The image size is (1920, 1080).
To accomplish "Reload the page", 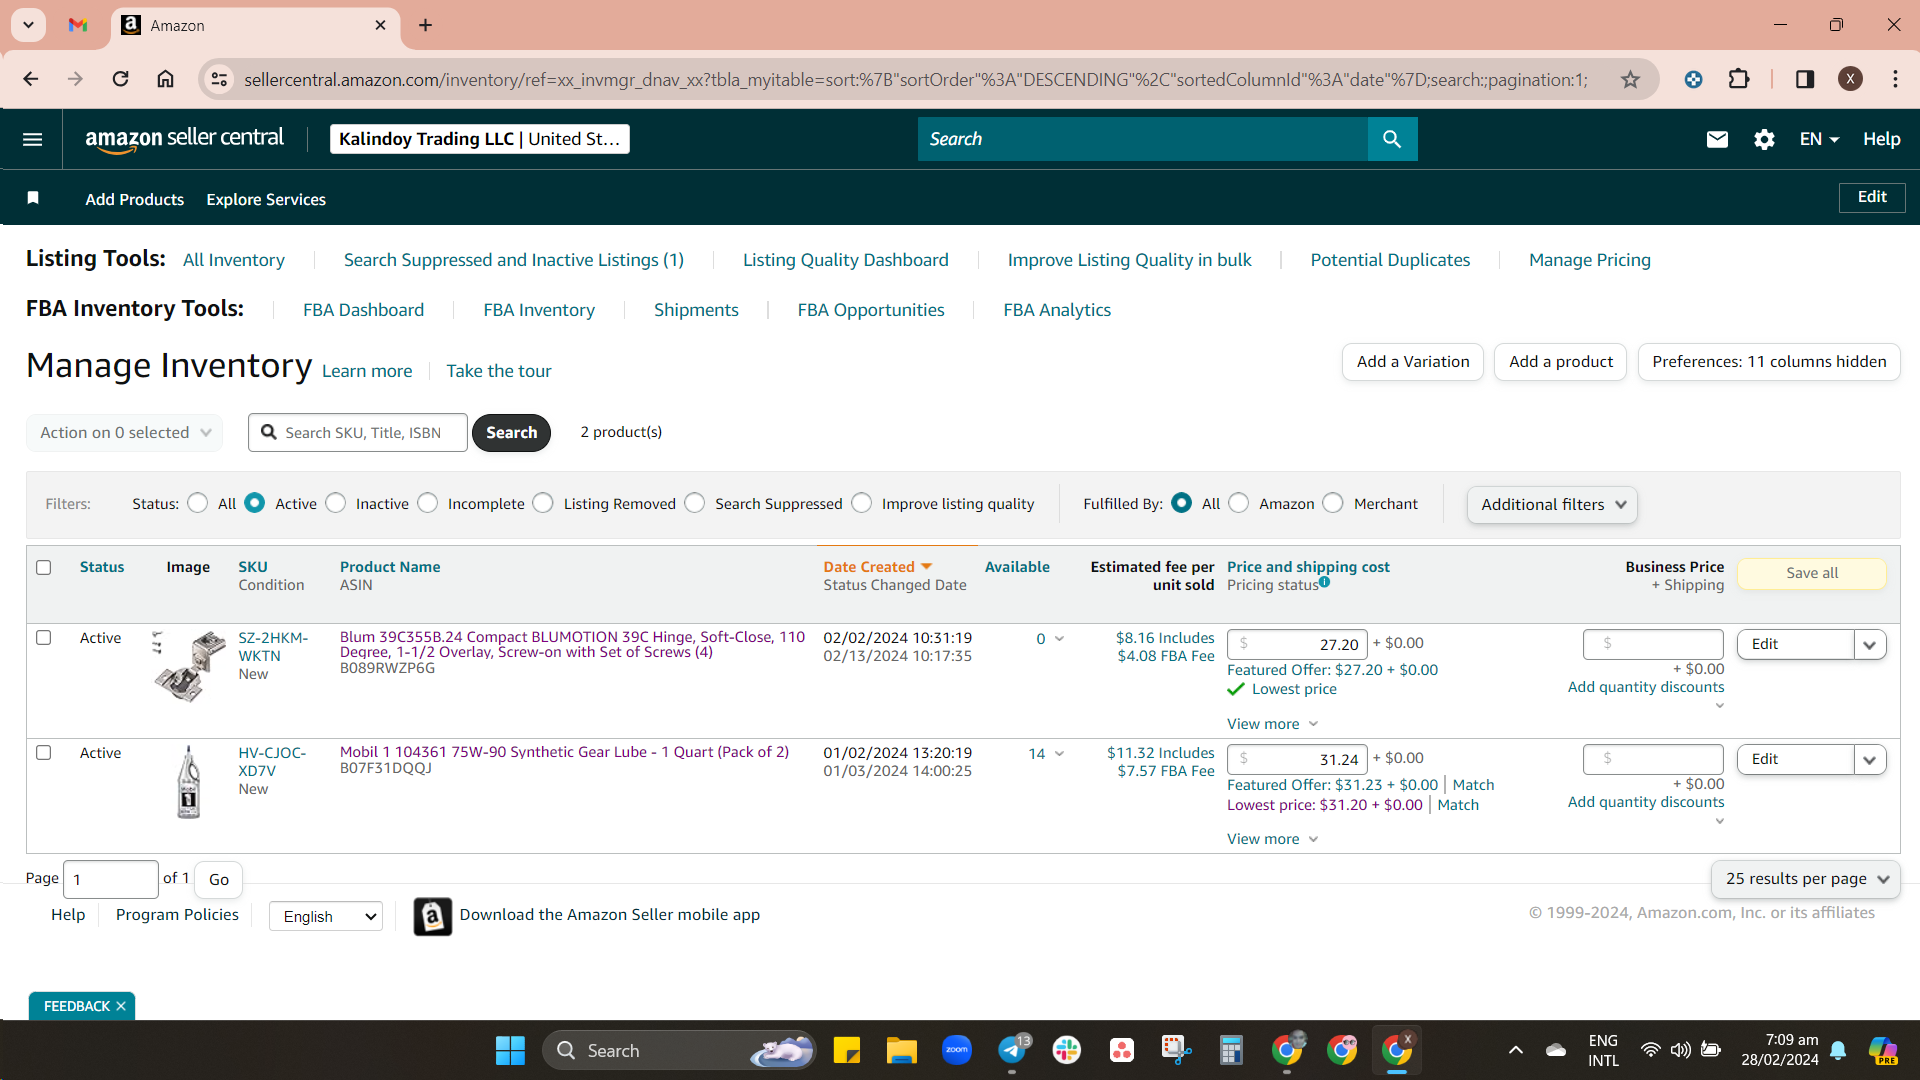I will (120, 79).
